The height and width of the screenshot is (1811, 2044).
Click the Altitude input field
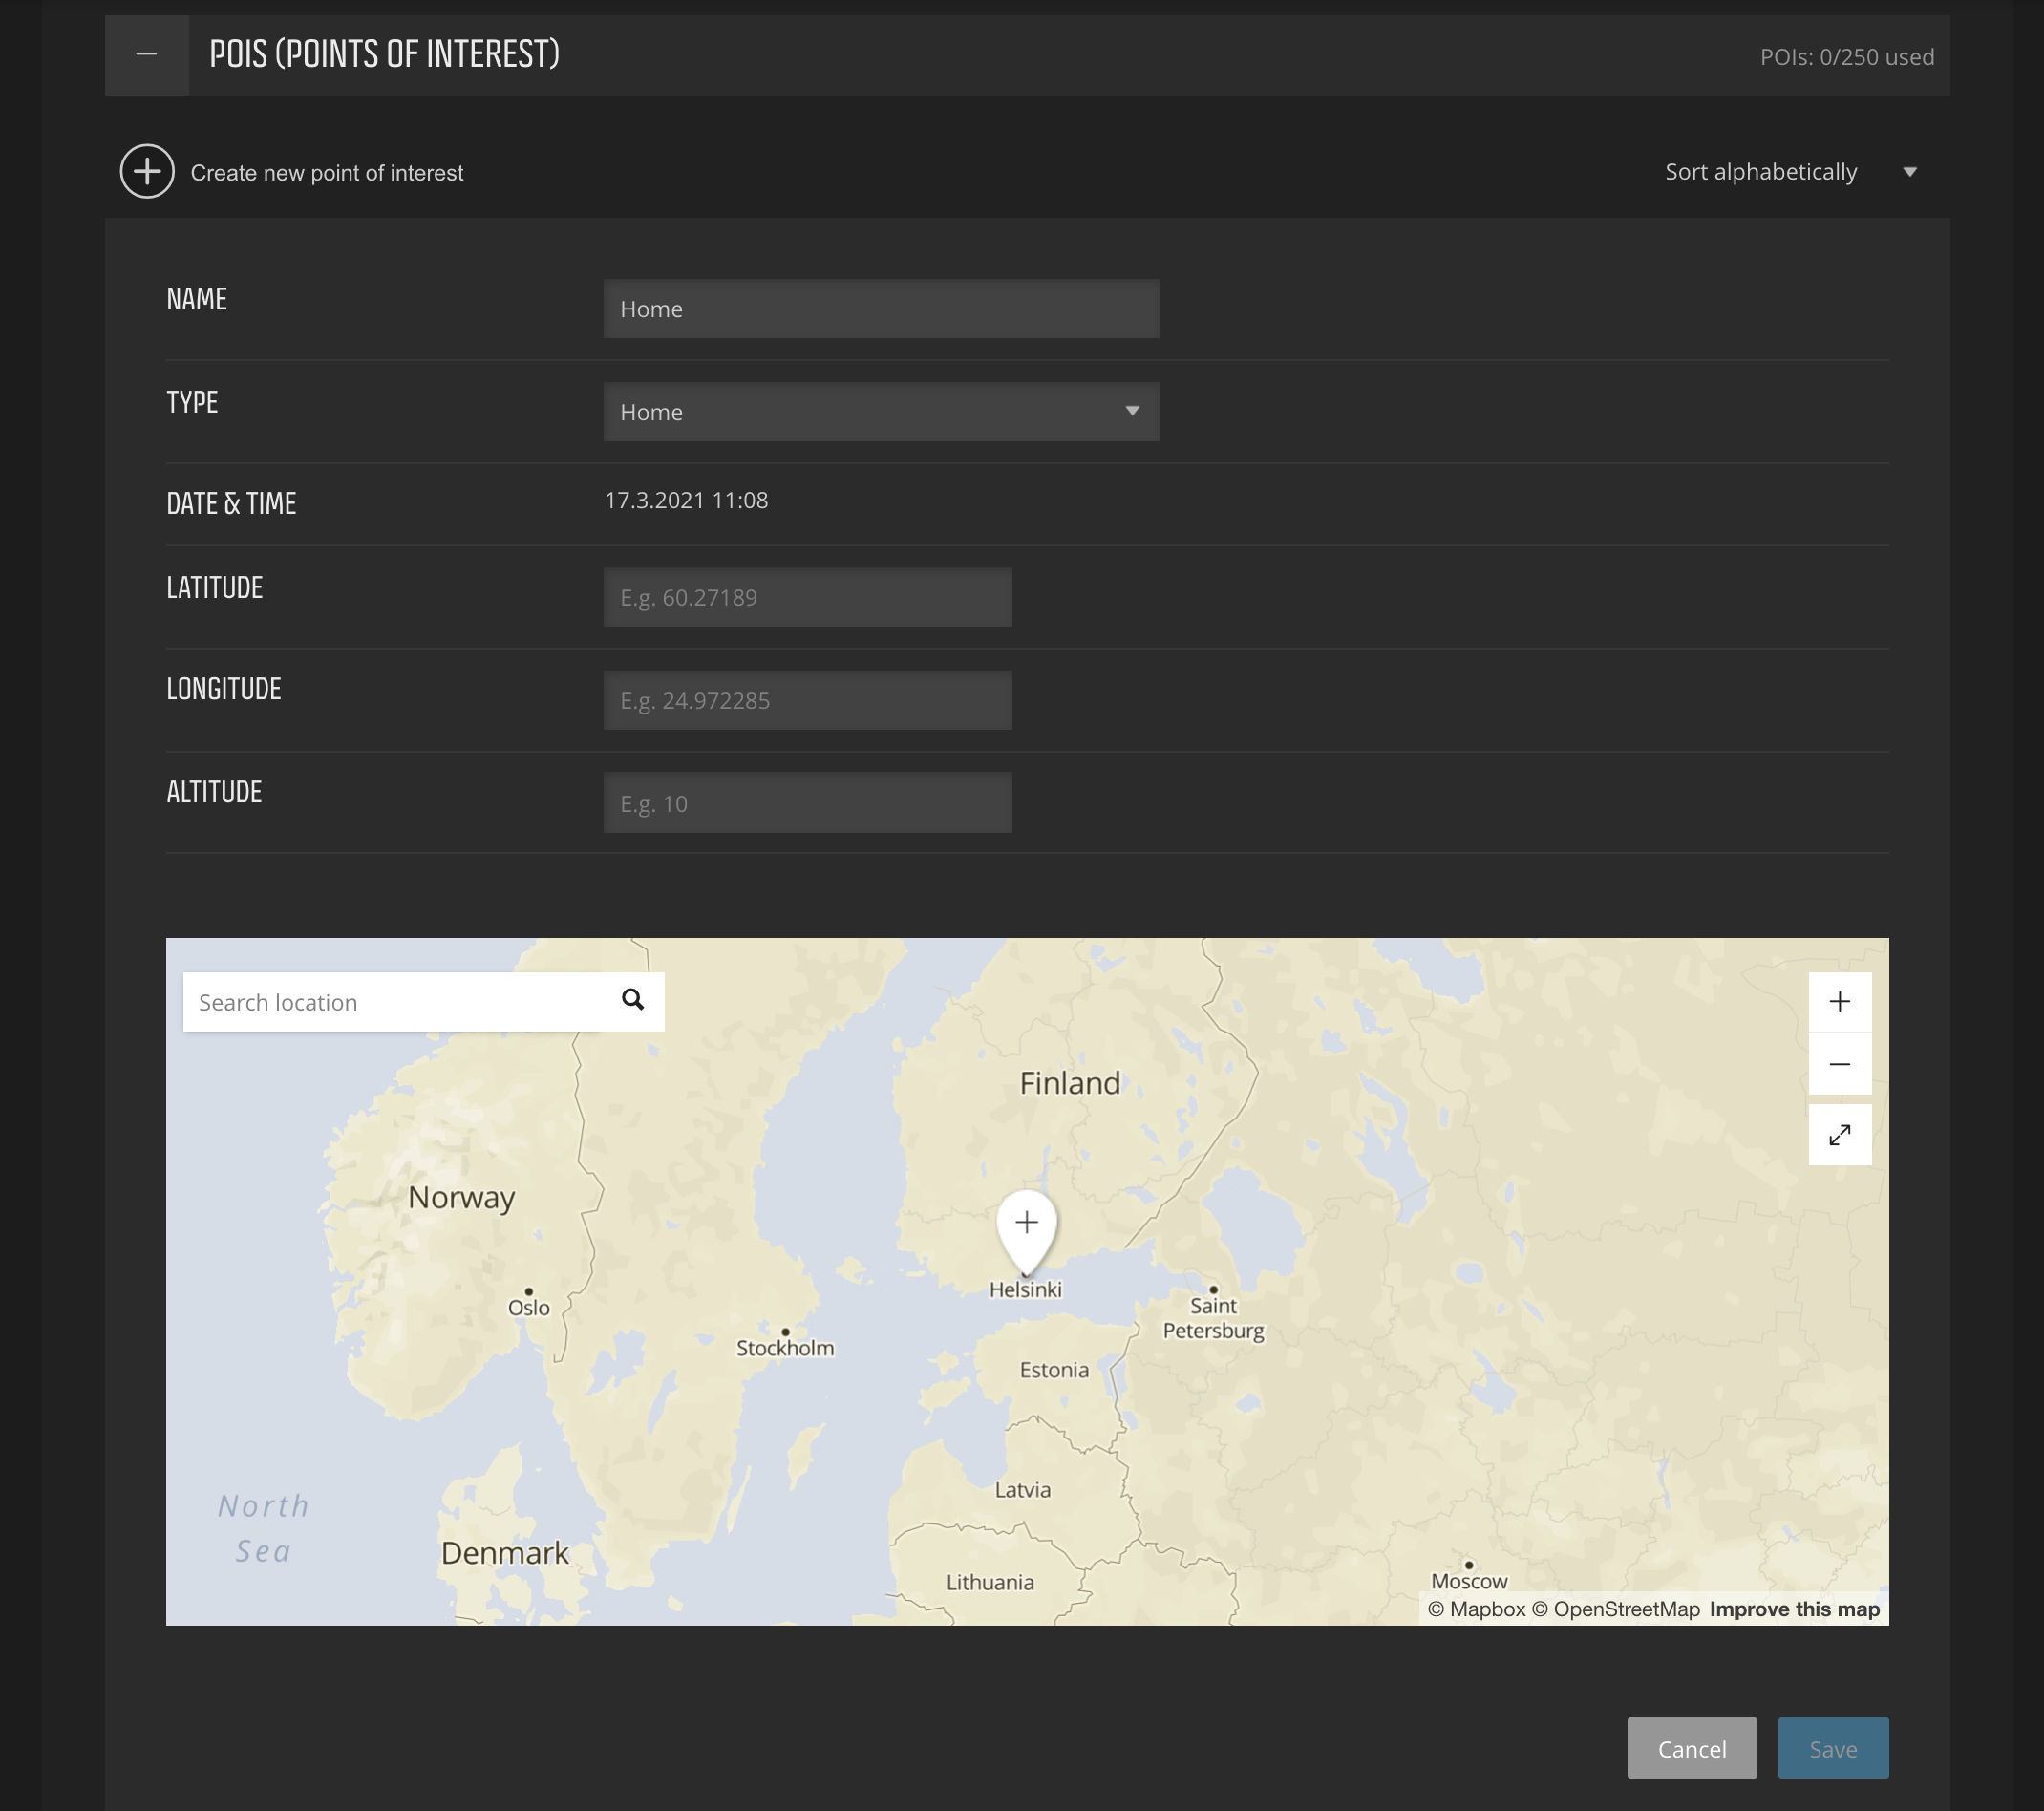(807, 803)
